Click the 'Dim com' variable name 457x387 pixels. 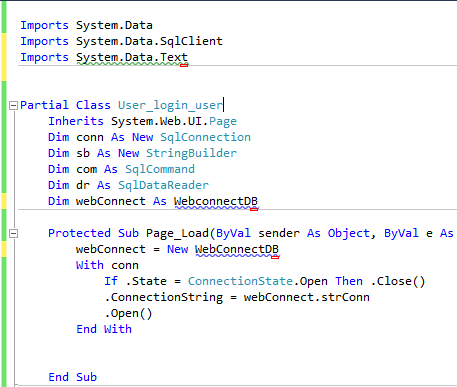[87, 169]
